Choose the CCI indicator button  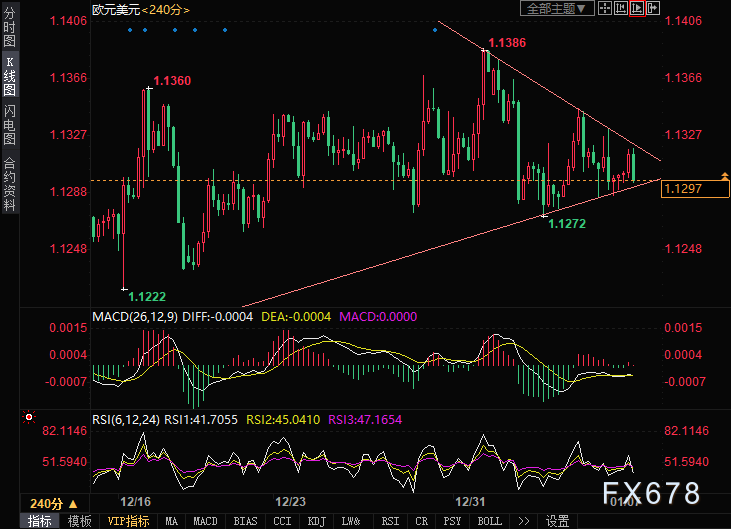282,521
